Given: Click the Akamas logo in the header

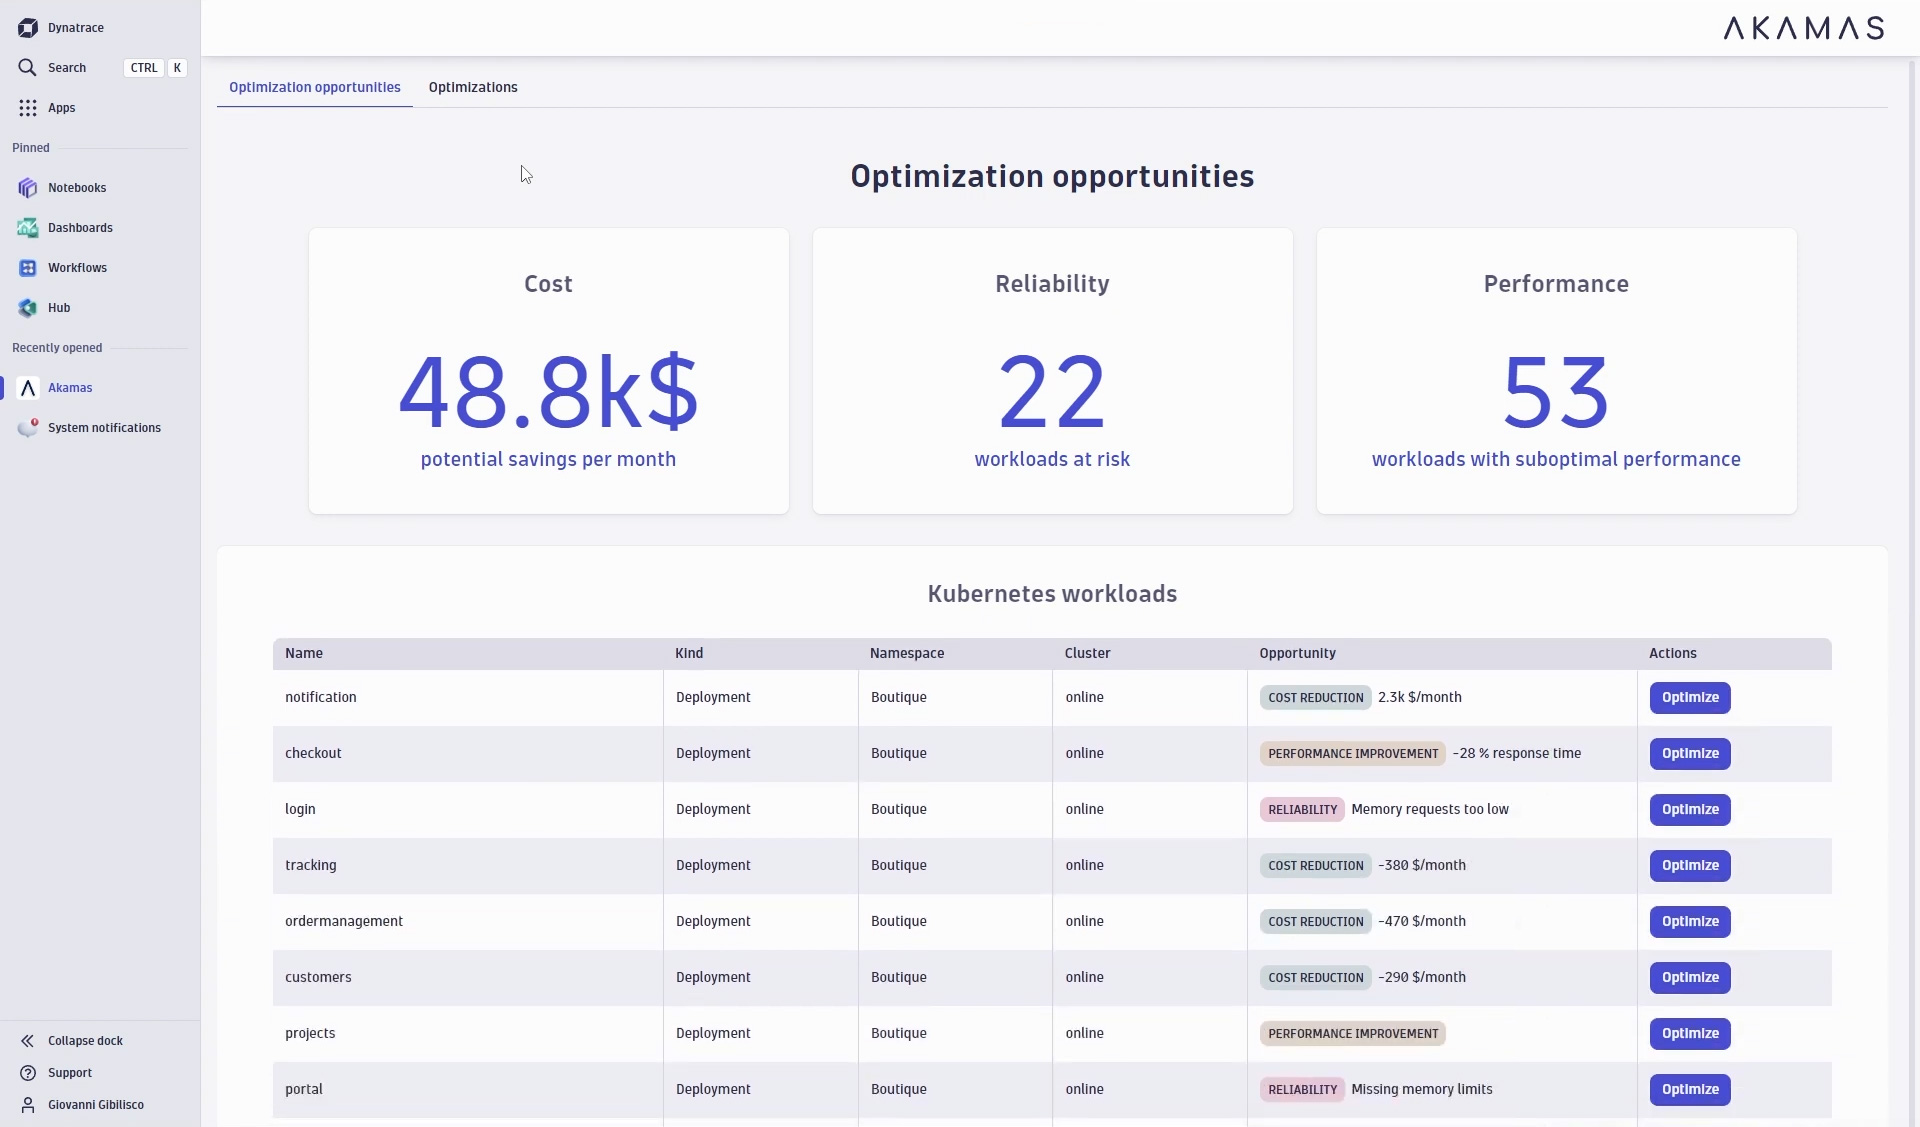Looking at the screenshot, I should [x=1803, y=27].
